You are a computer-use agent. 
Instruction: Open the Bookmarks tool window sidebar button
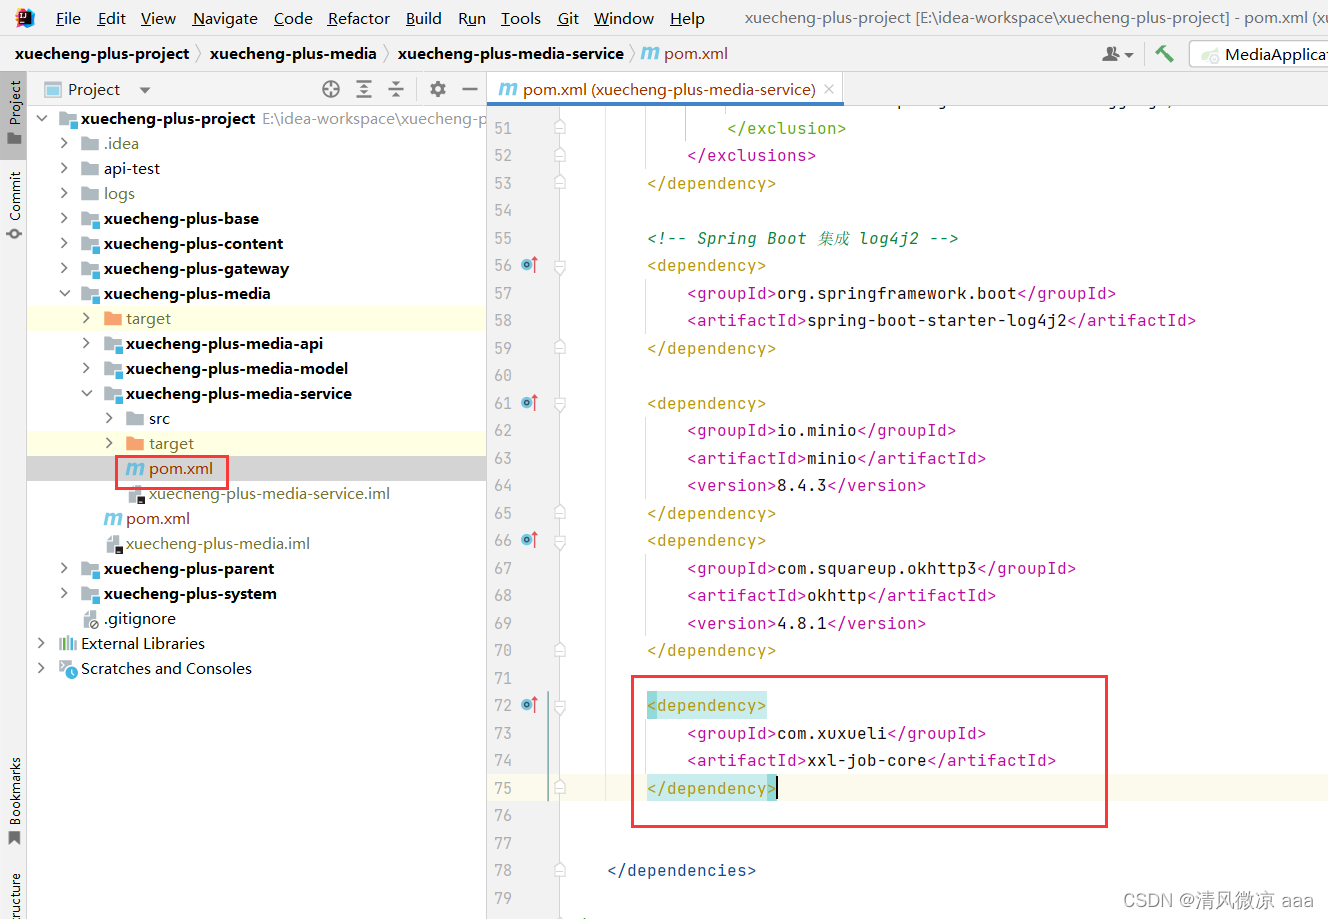[x=14, y=800]
